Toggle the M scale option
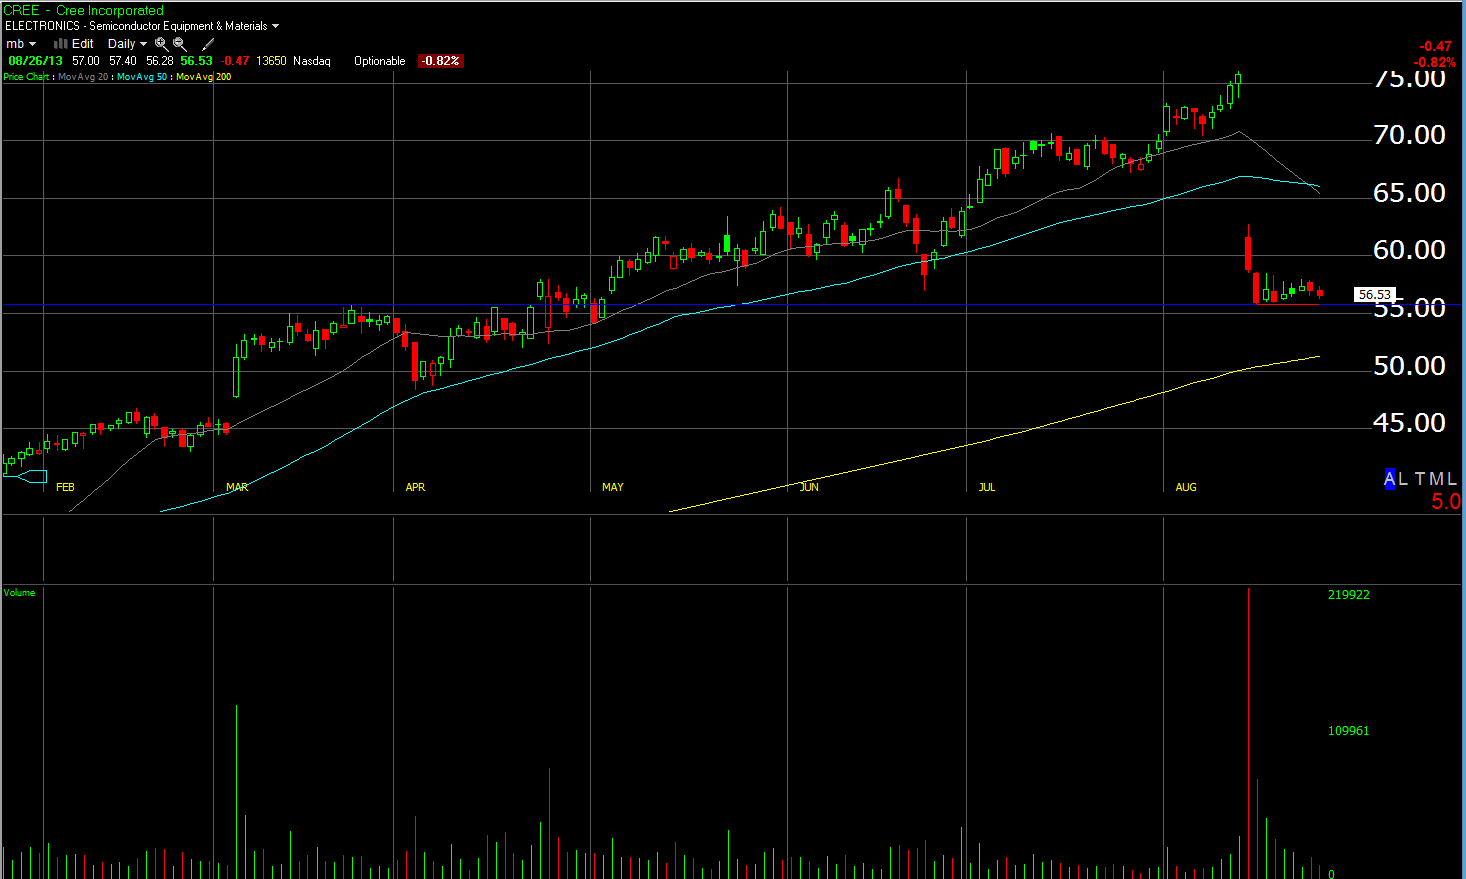Screen dimensions: 1466x879 pyautogui.click(x=1435, y=479)
